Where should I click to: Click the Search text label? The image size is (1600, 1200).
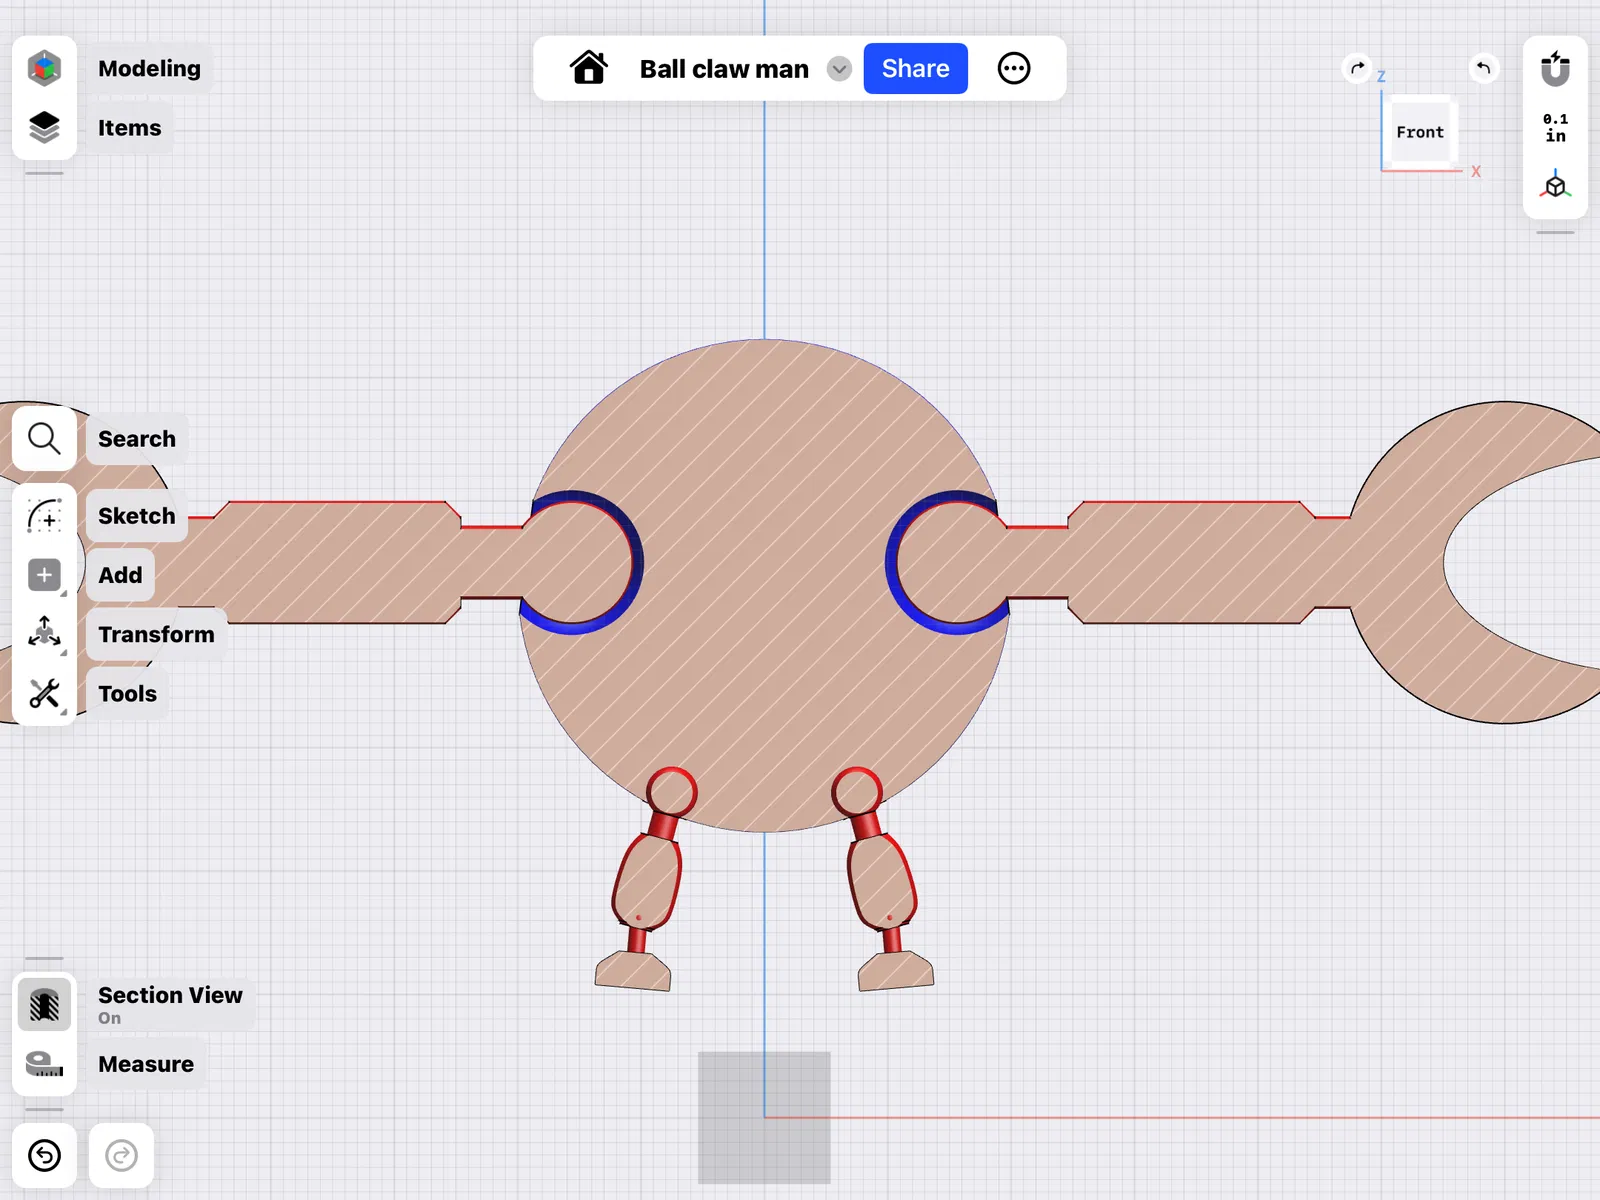pos(137,439)
